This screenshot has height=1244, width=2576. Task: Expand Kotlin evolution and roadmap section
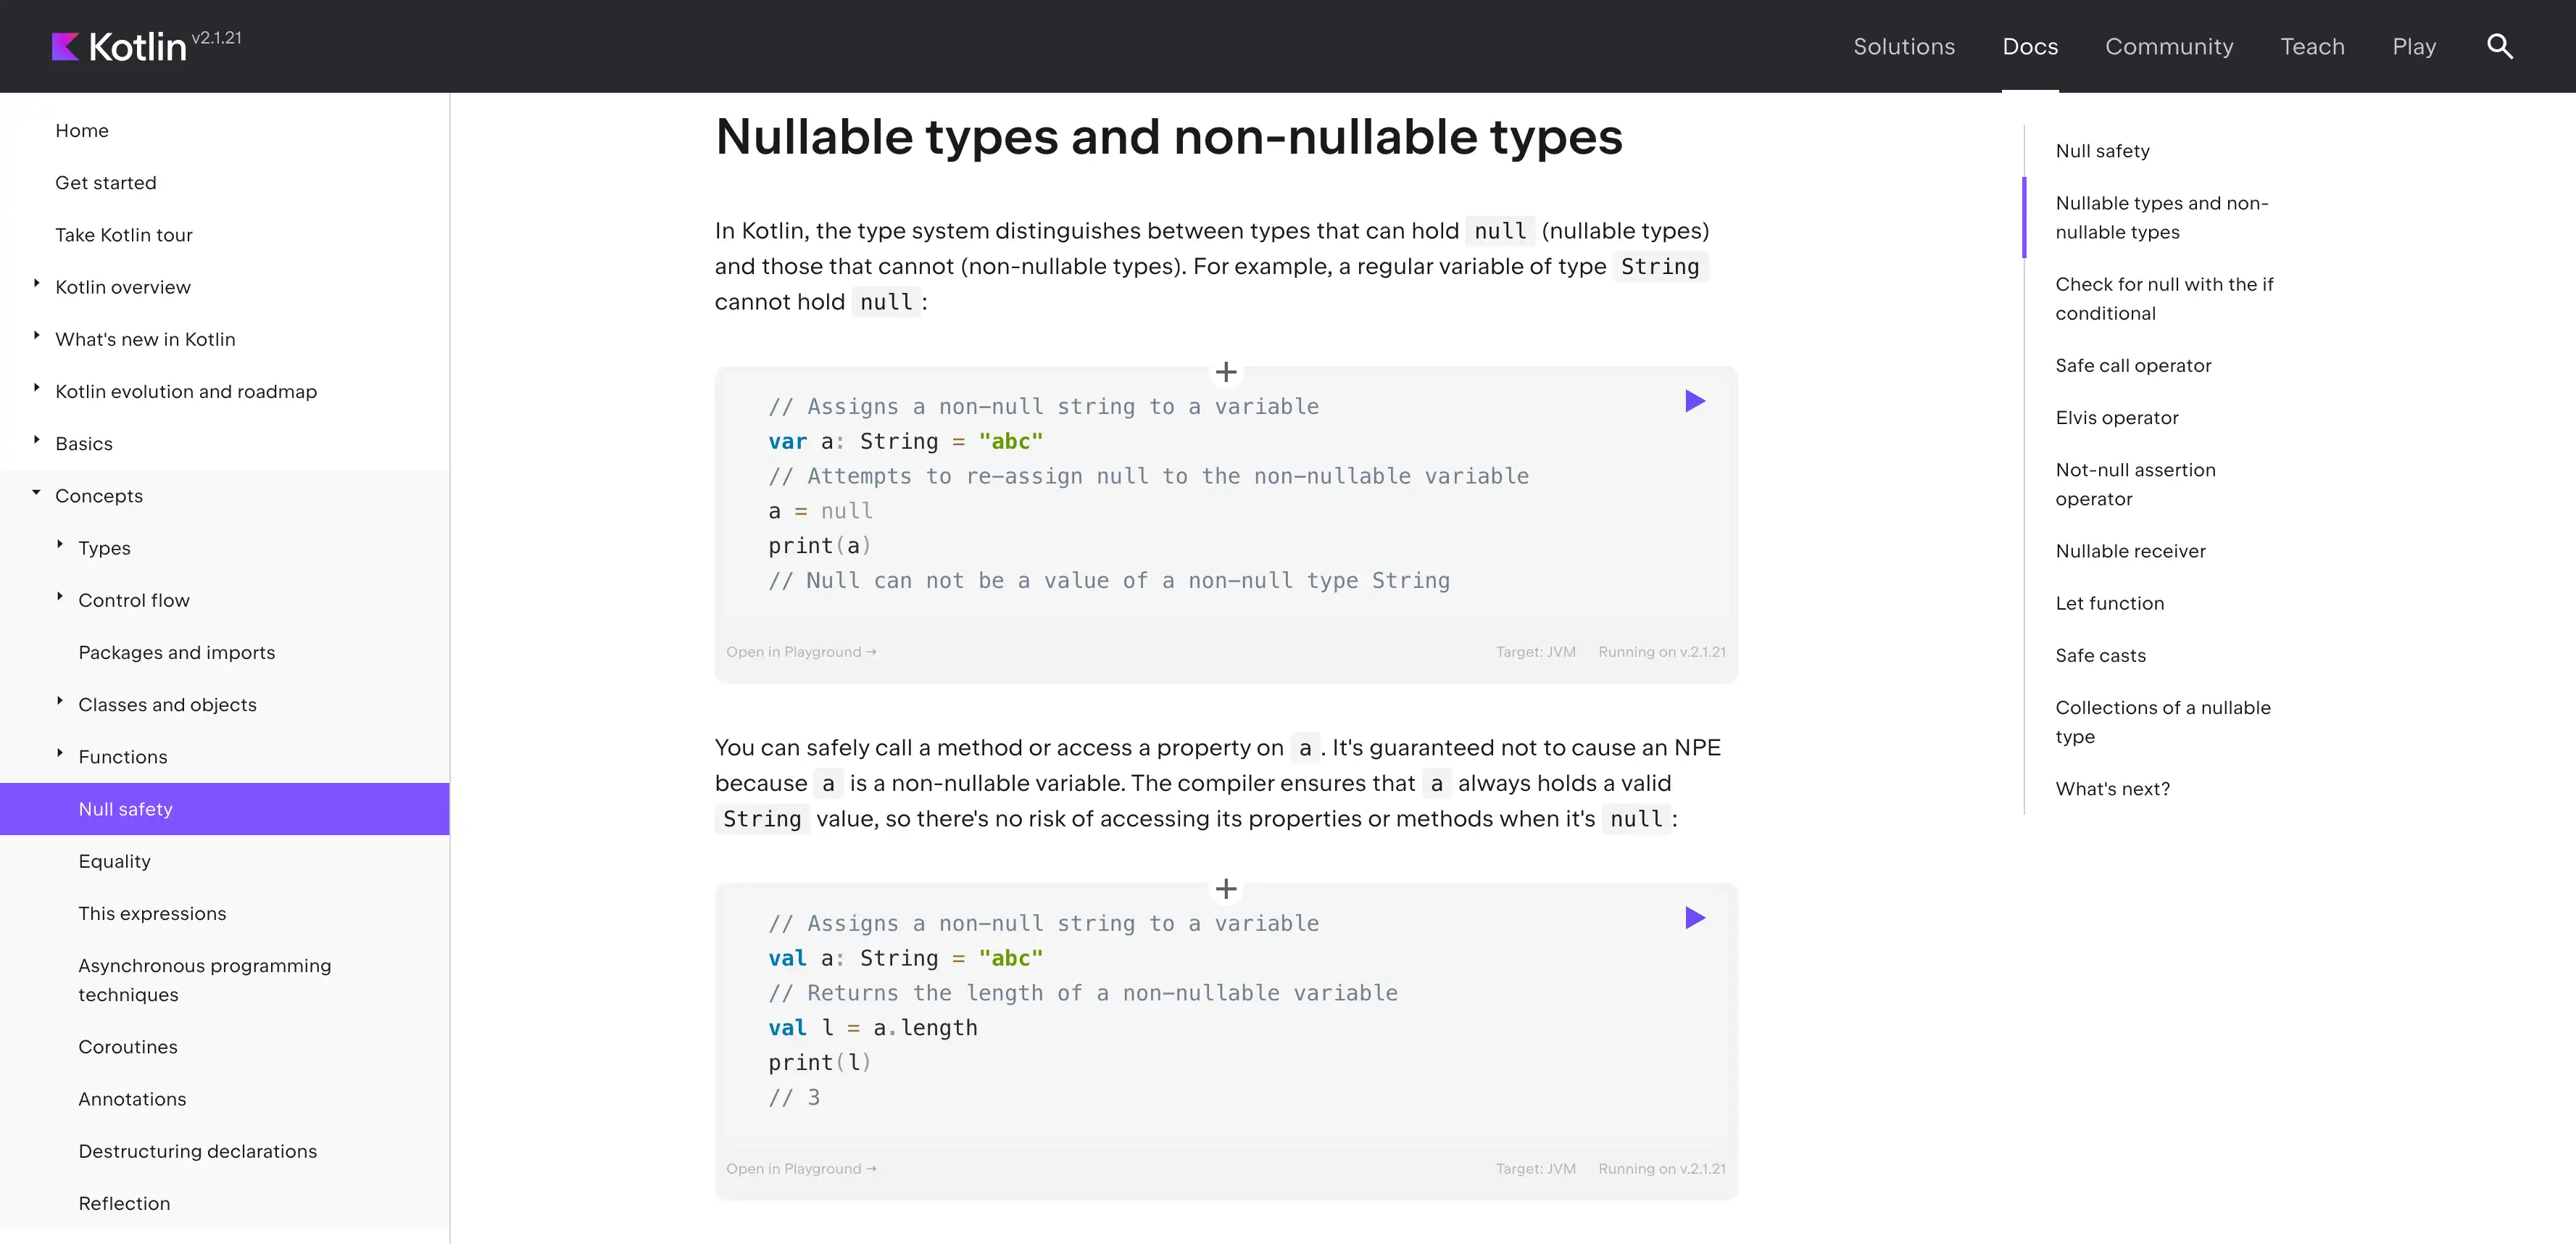(x=37, y=388)
